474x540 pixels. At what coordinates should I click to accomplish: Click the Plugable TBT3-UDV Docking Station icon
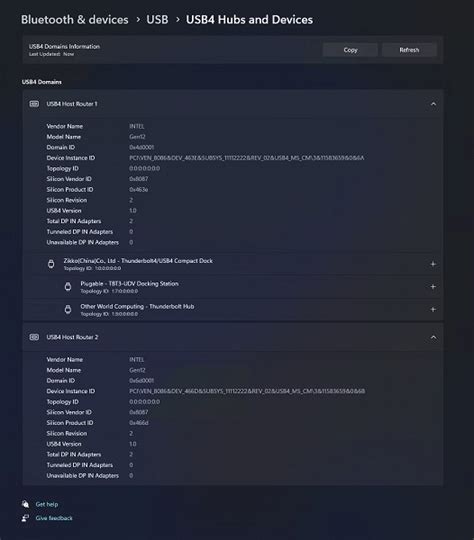[68, 287]
